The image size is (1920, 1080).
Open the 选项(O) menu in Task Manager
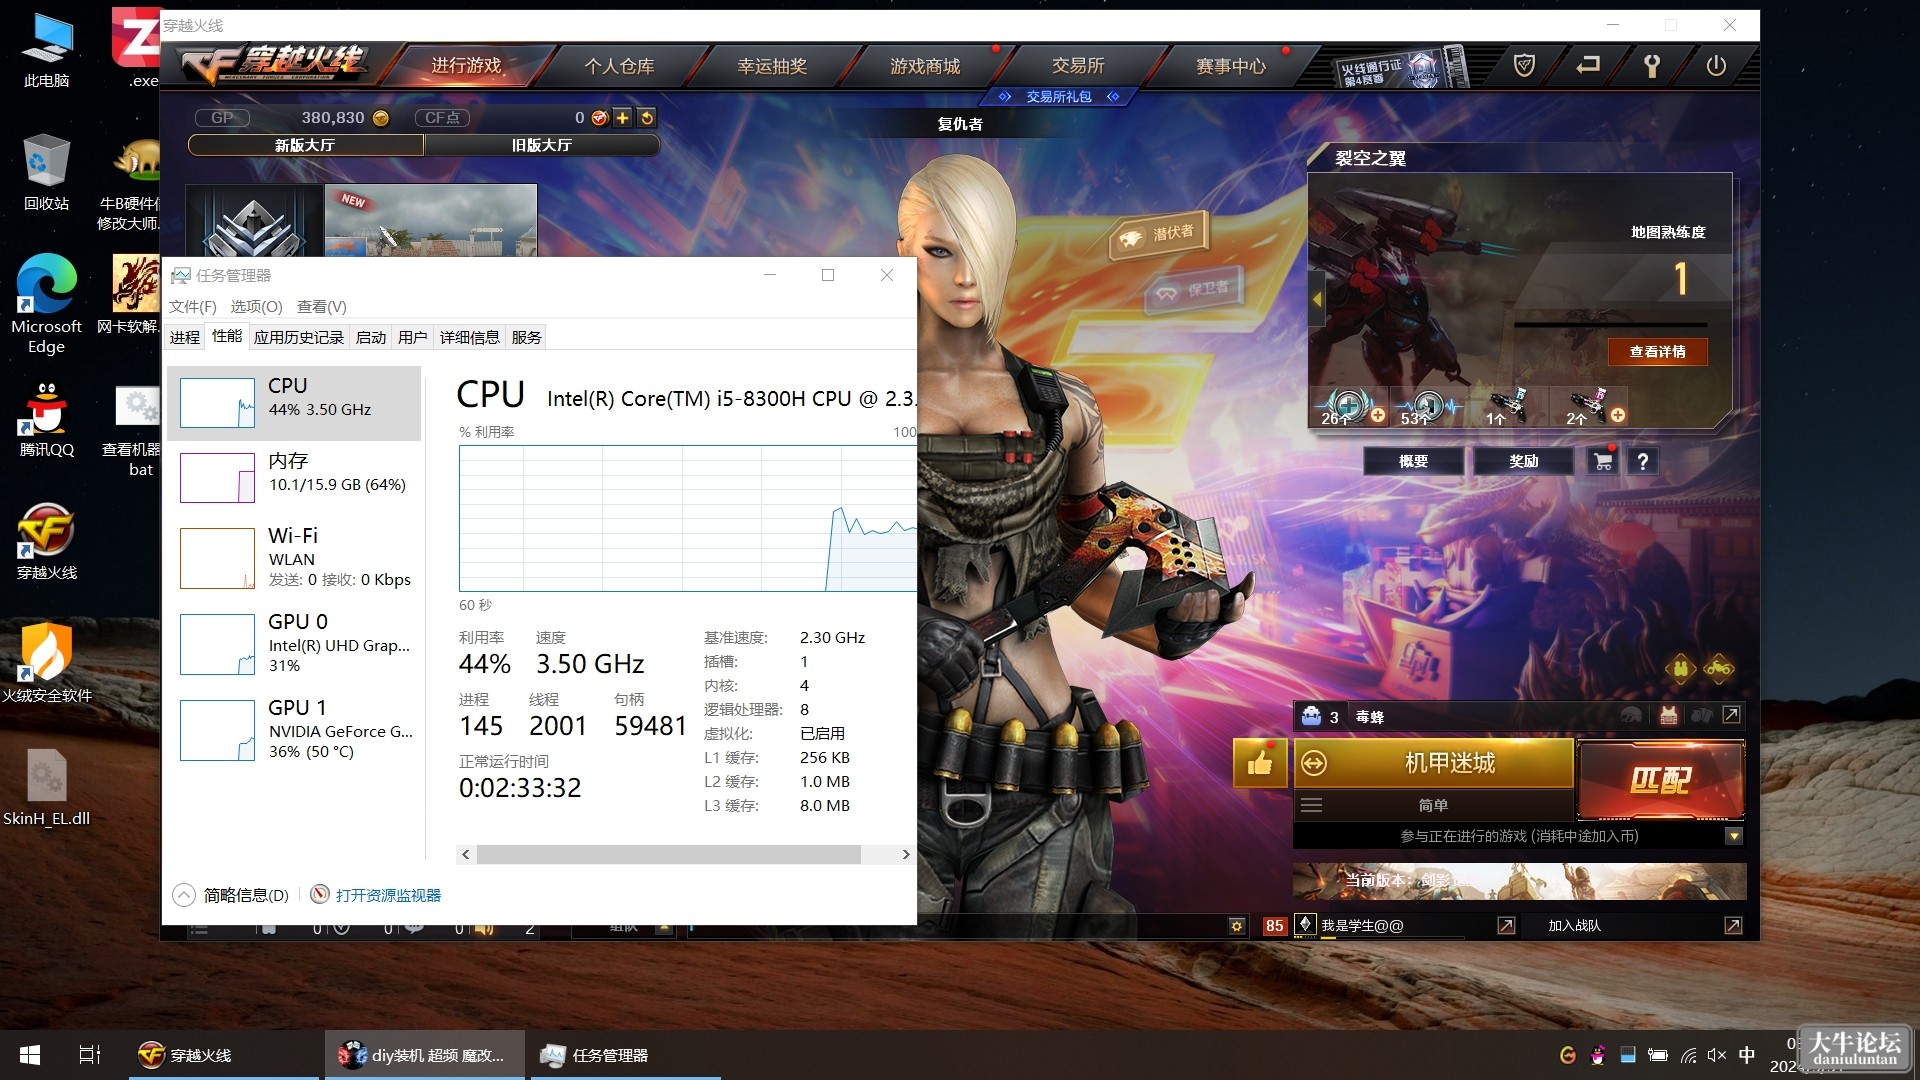tap(256, 307)
